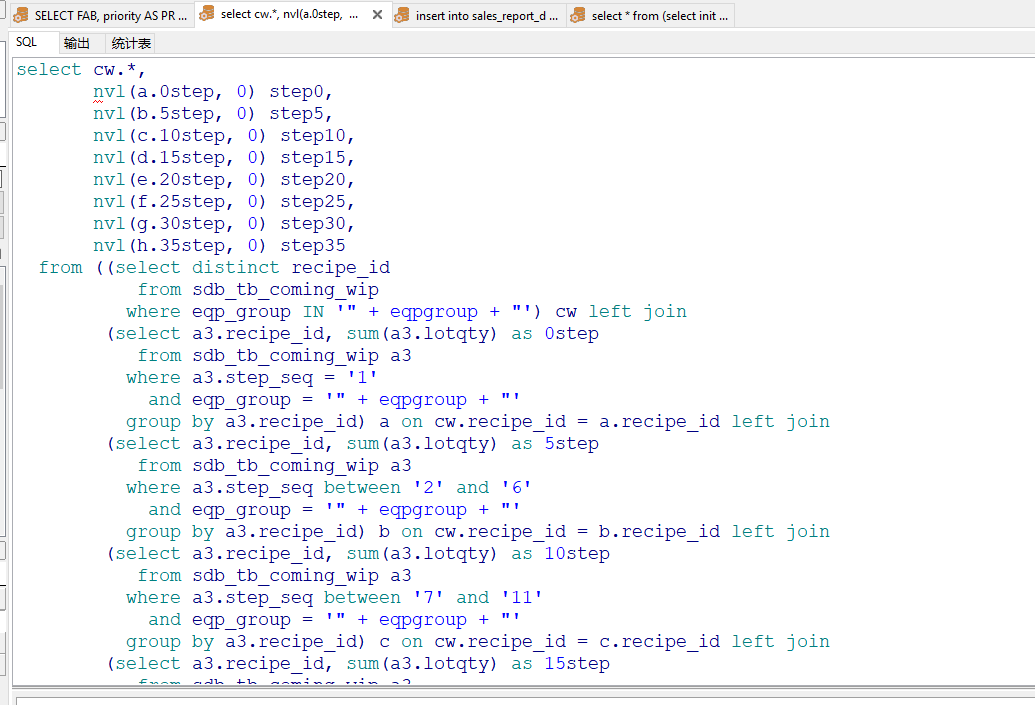The height and width of the screenshot is (705, 1035).
Task: Click the 'nvl(d.15step, 0) step15' line
Action: pos(224,157)
